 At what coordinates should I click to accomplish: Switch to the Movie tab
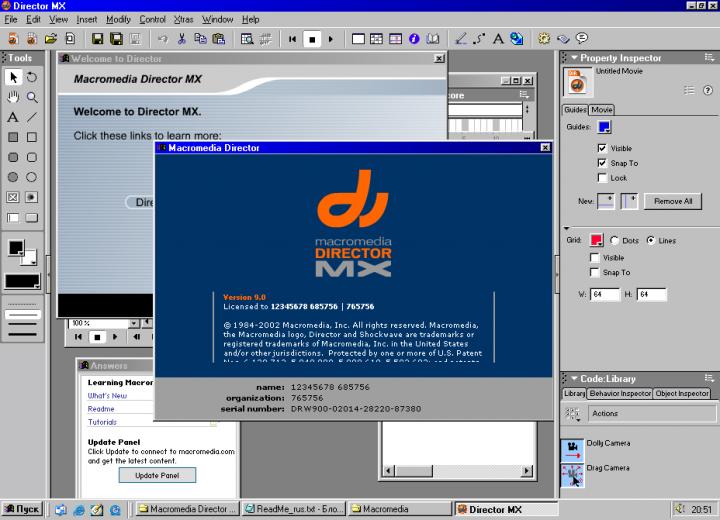pyautogui.click(x=602, y=109)
